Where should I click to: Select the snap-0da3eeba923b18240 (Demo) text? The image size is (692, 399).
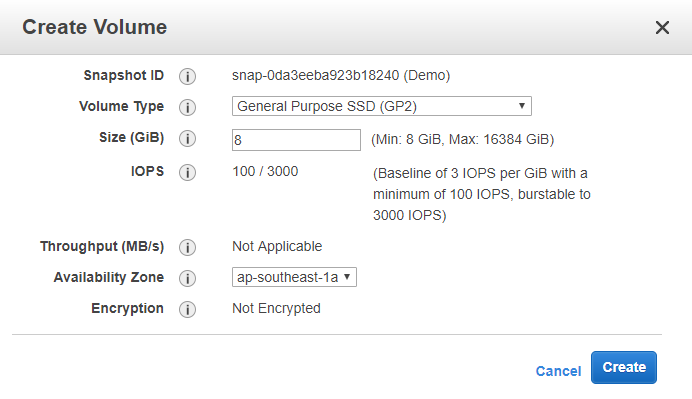pos(341,75)
